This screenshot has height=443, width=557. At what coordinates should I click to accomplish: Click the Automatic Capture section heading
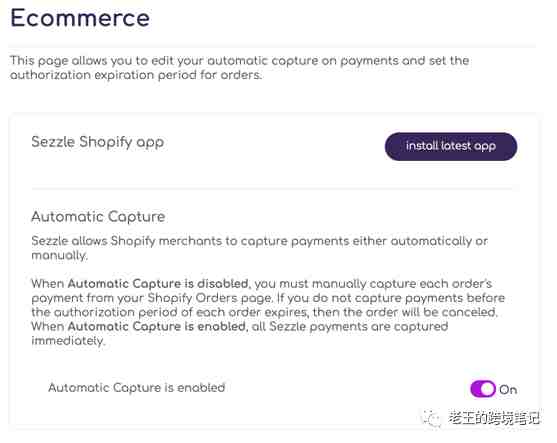[98, 217]
